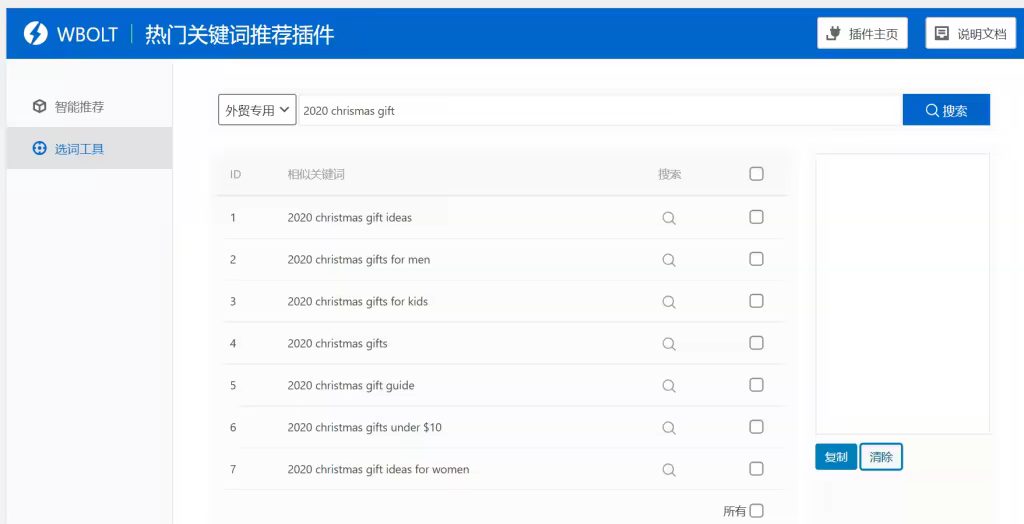
Task: Tick checkbox for 'gifts under $10' row
Action: point(756,427)
